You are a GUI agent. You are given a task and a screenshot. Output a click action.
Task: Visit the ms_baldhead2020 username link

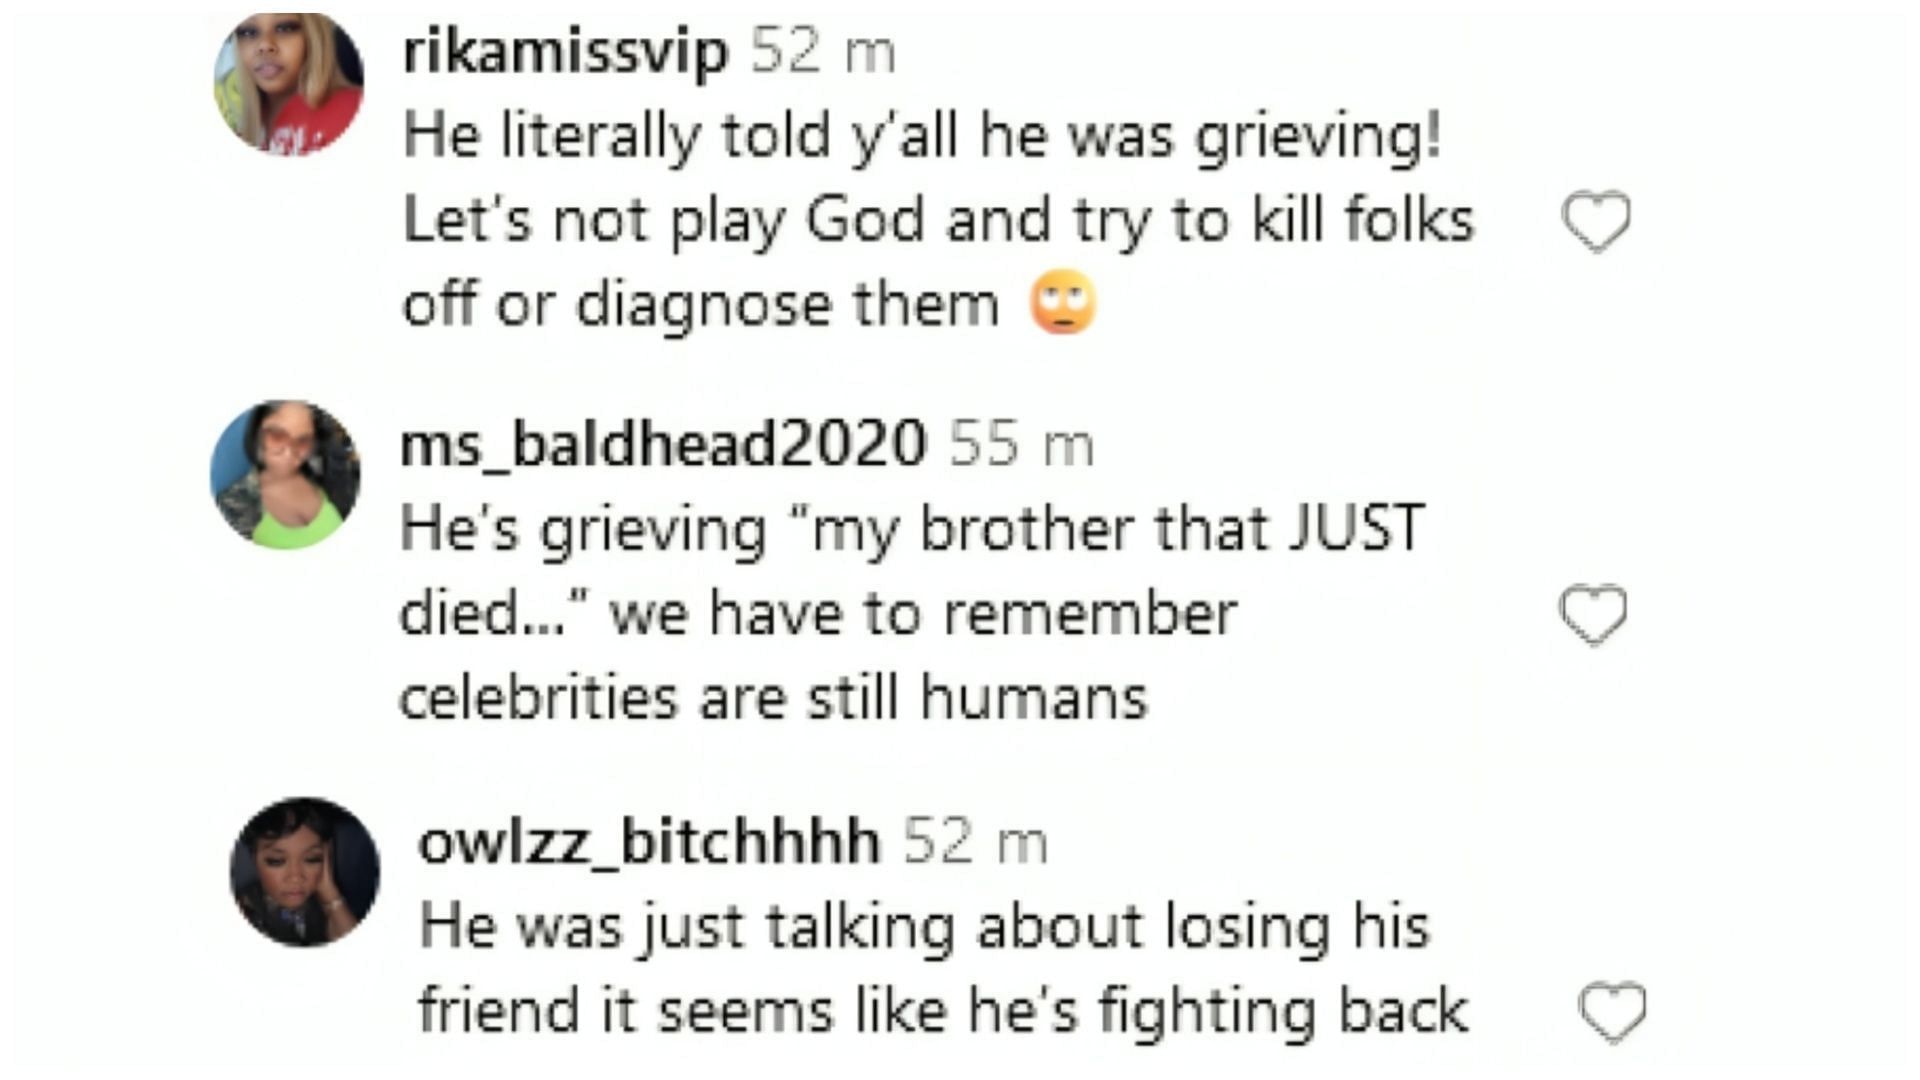pyautogui.click(x=663, y=444)
